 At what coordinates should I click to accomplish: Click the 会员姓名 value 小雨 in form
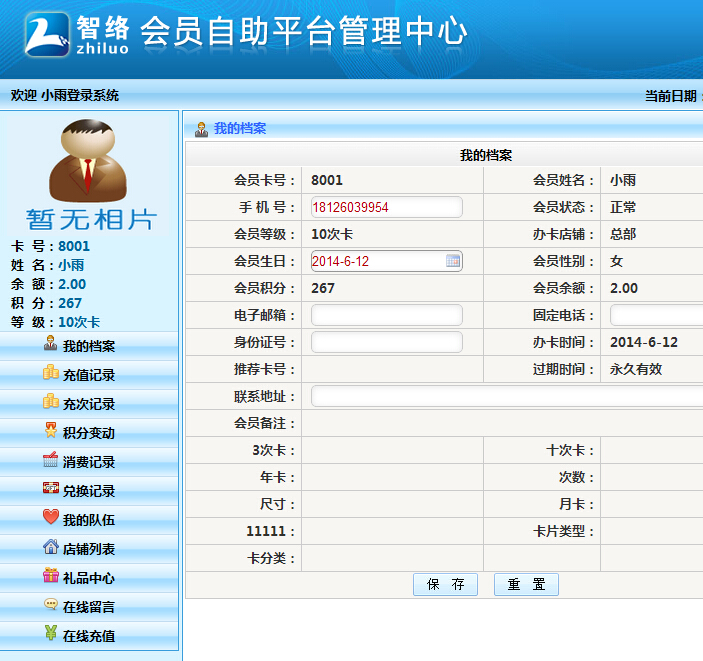(623, 180)
